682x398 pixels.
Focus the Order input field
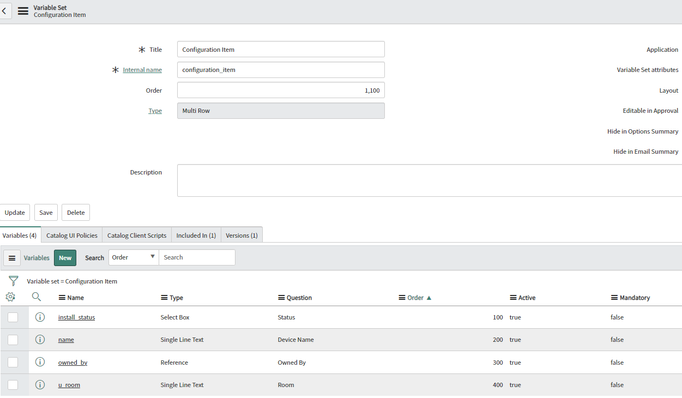click(281, 90)
